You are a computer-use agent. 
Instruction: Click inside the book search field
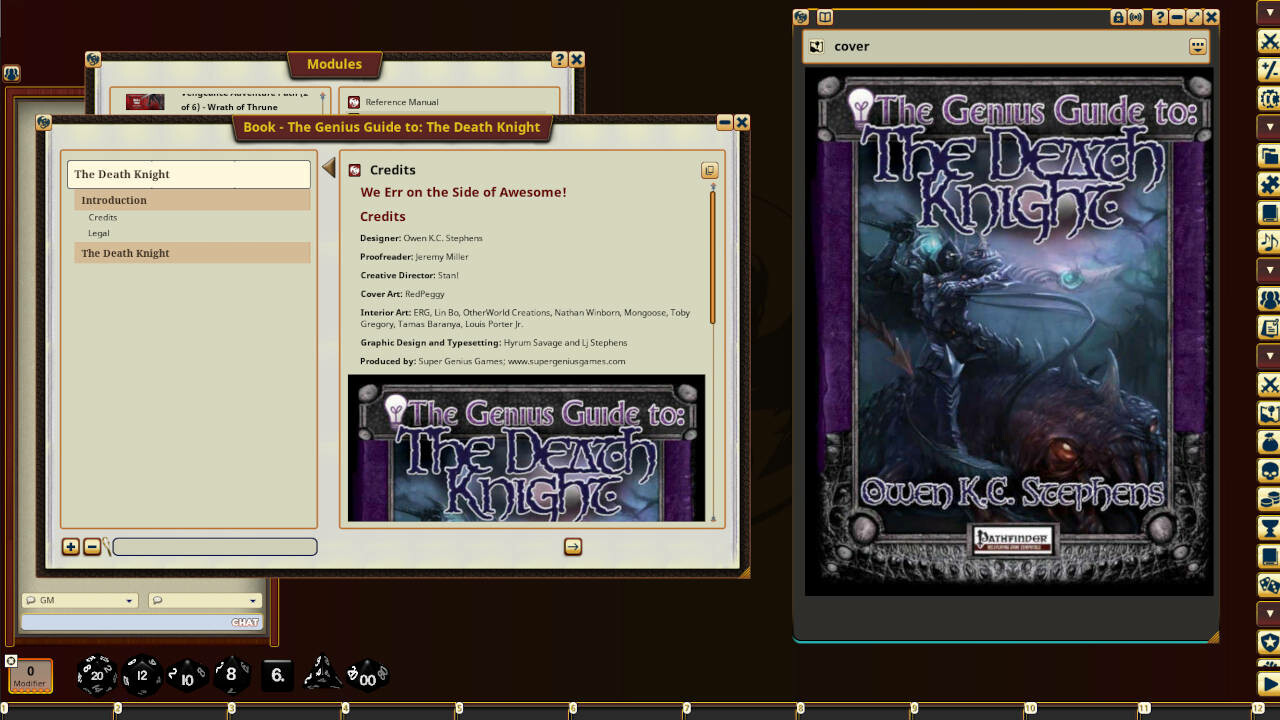point(214,546)
